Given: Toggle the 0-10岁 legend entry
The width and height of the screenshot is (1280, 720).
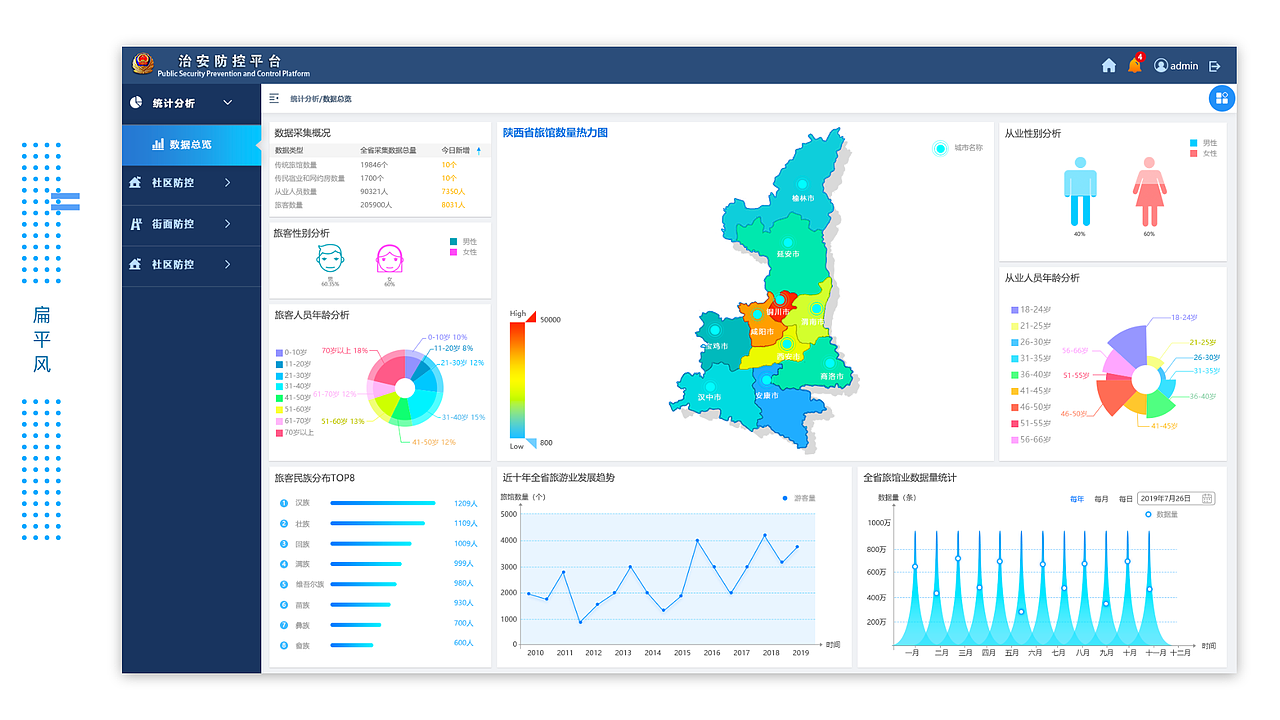Looking at the screenshot, I should point(292,352).
